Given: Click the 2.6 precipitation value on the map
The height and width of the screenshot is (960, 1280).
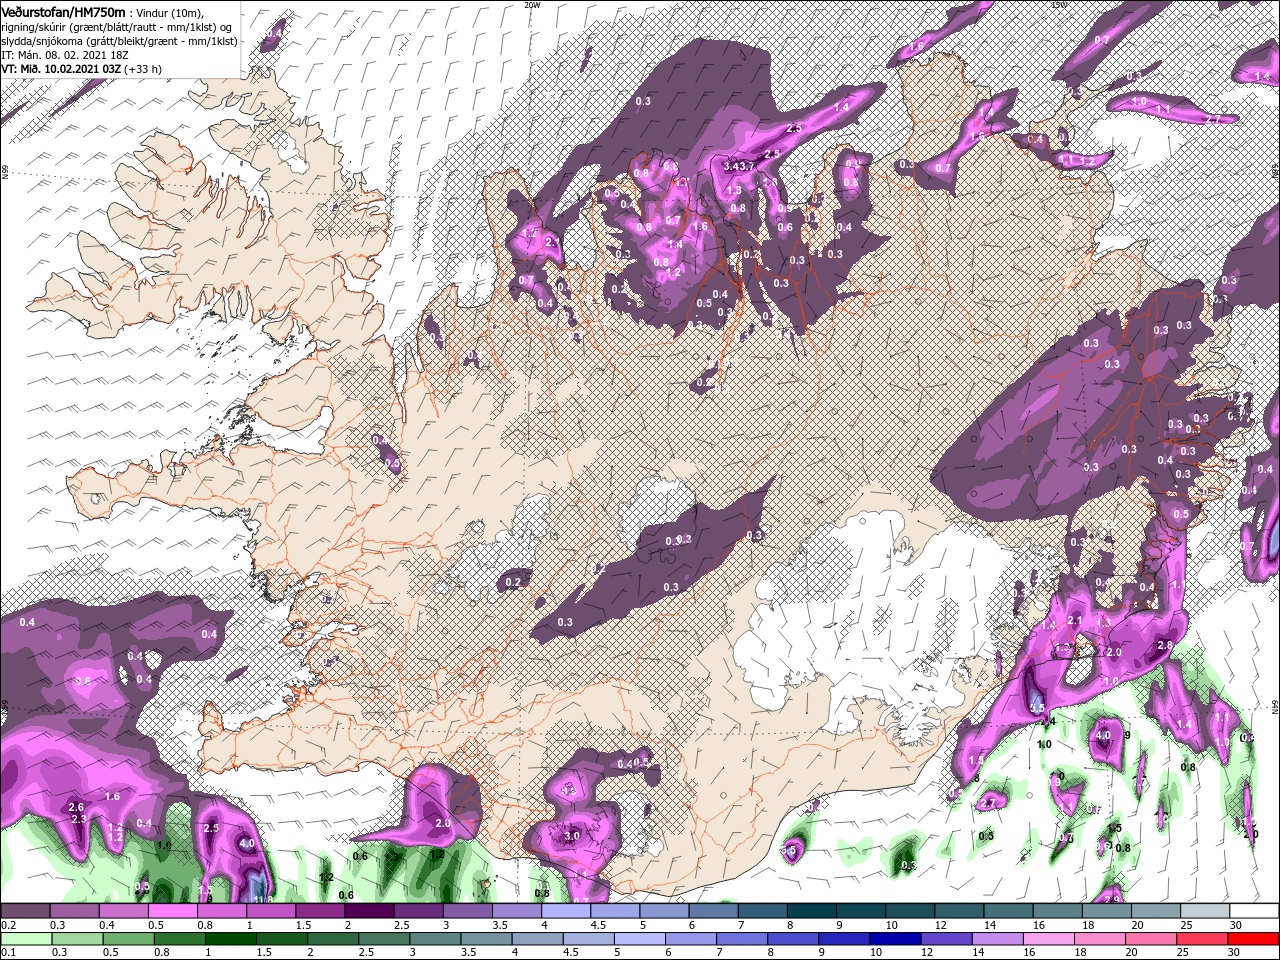Looking at the screenshot, I should (76, 806).
